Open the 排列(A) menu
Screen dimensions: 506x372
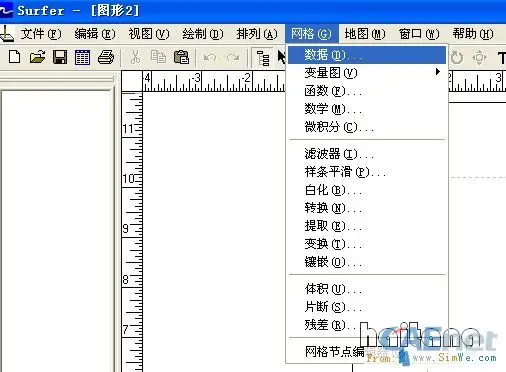[x=257, y=34]
